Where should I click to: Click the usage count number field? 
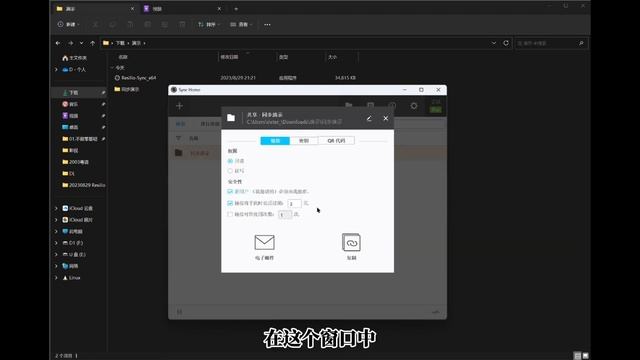click(x=285, y=214)
